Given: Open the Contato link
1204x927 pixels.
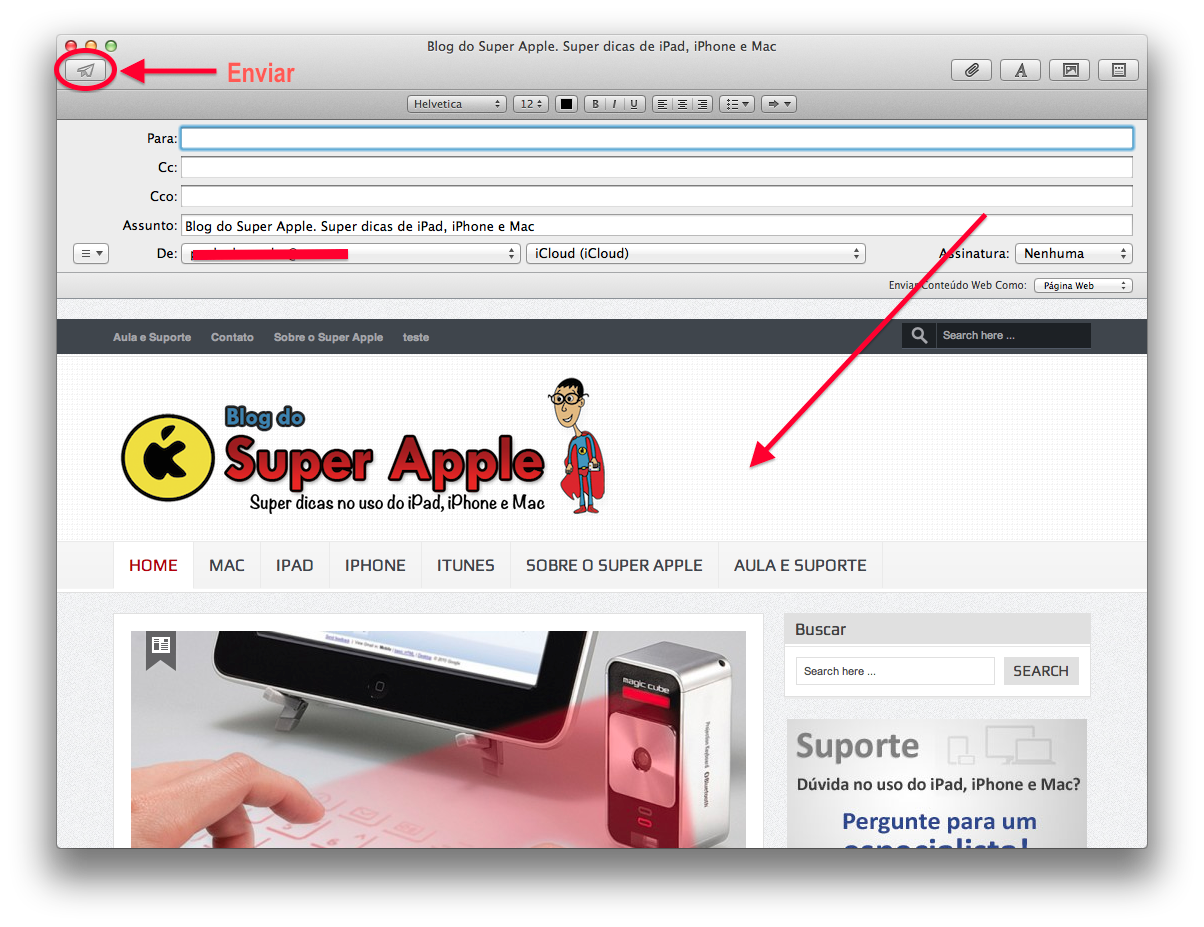Looking at the screenshot, I should pyautogui.click(x=232, y=337).
